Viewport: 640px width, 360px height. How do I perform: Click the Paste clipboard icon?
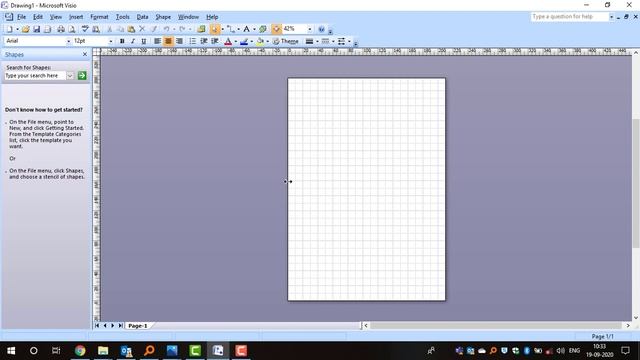click(x=131, y=29)
